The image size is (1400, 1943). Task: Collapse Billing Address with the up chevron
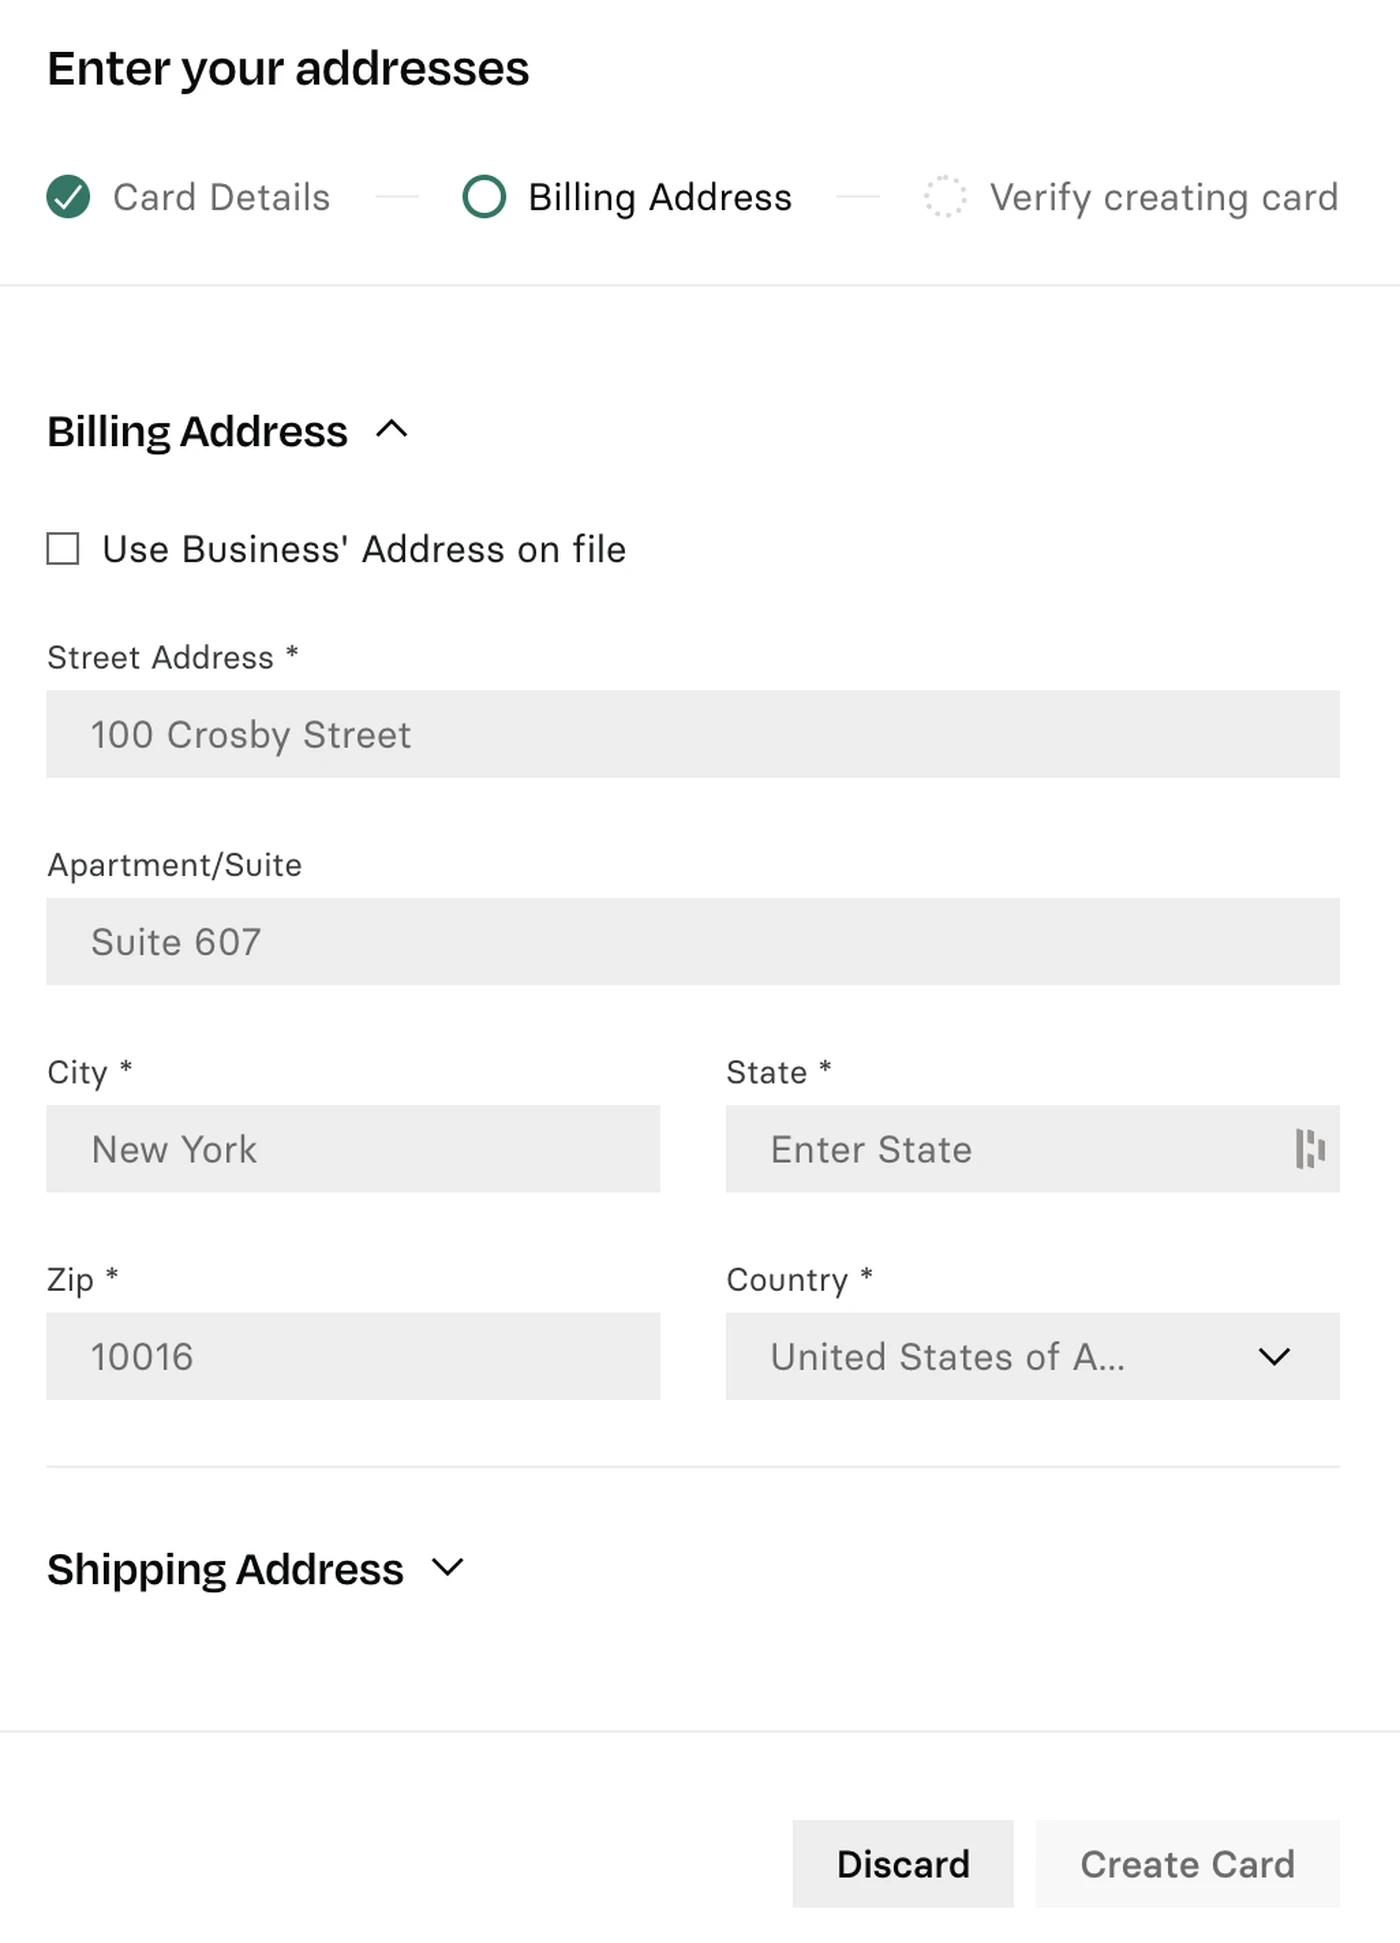[x=392, y=430]
